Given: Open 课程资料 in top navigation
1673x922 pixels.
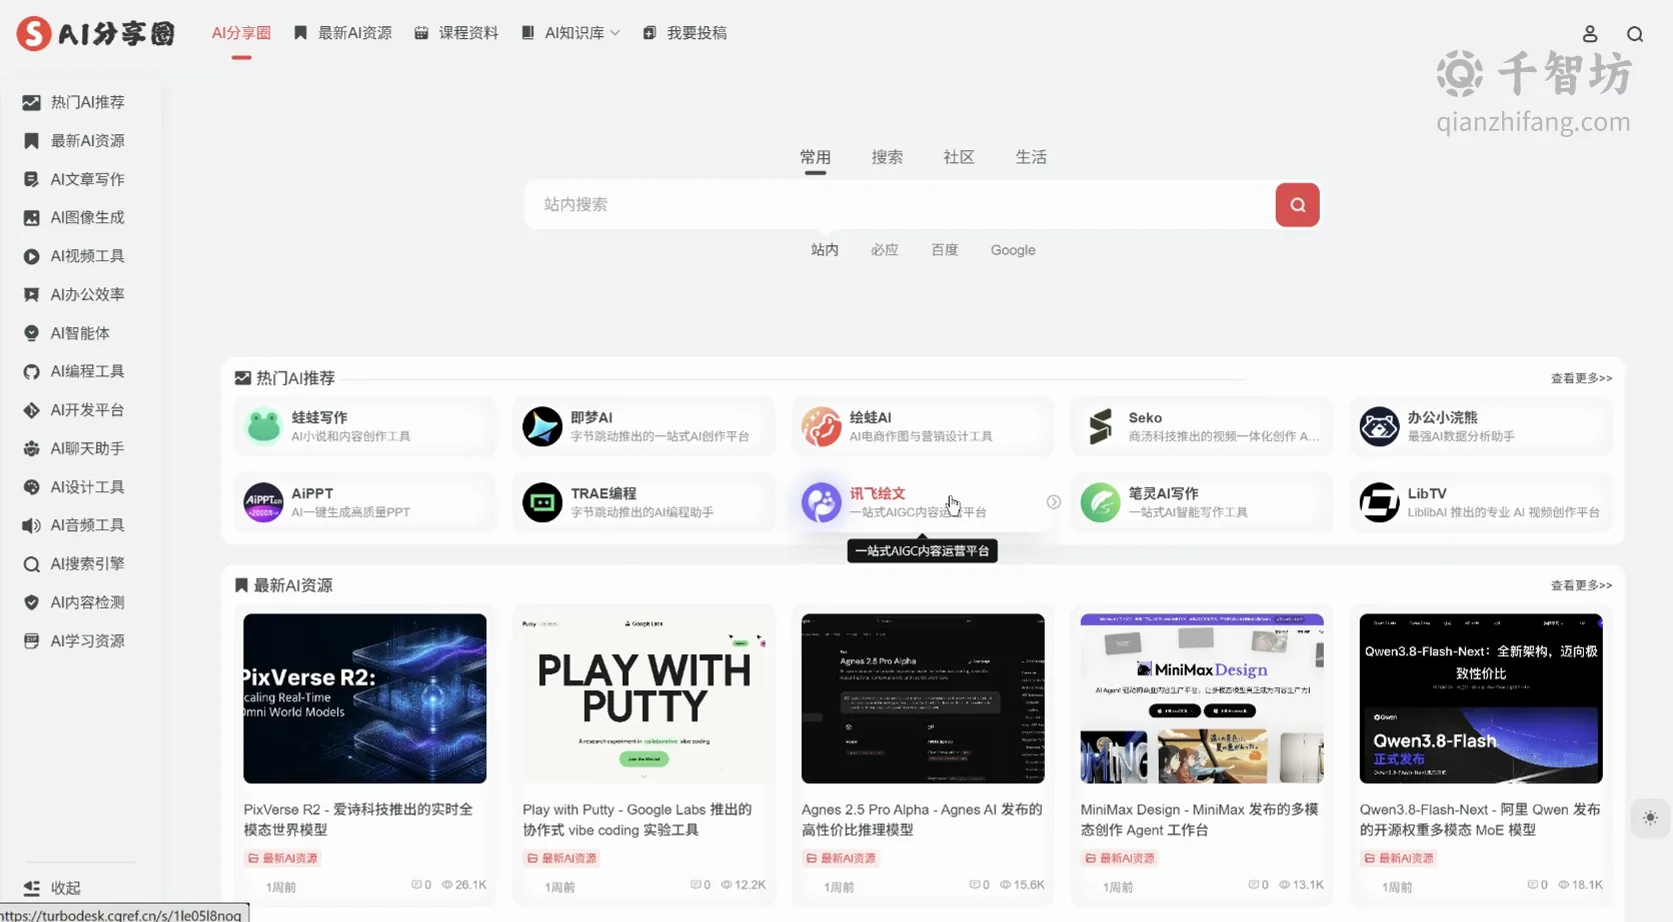Looking at the screenshot, I should [x=456, y=33].
